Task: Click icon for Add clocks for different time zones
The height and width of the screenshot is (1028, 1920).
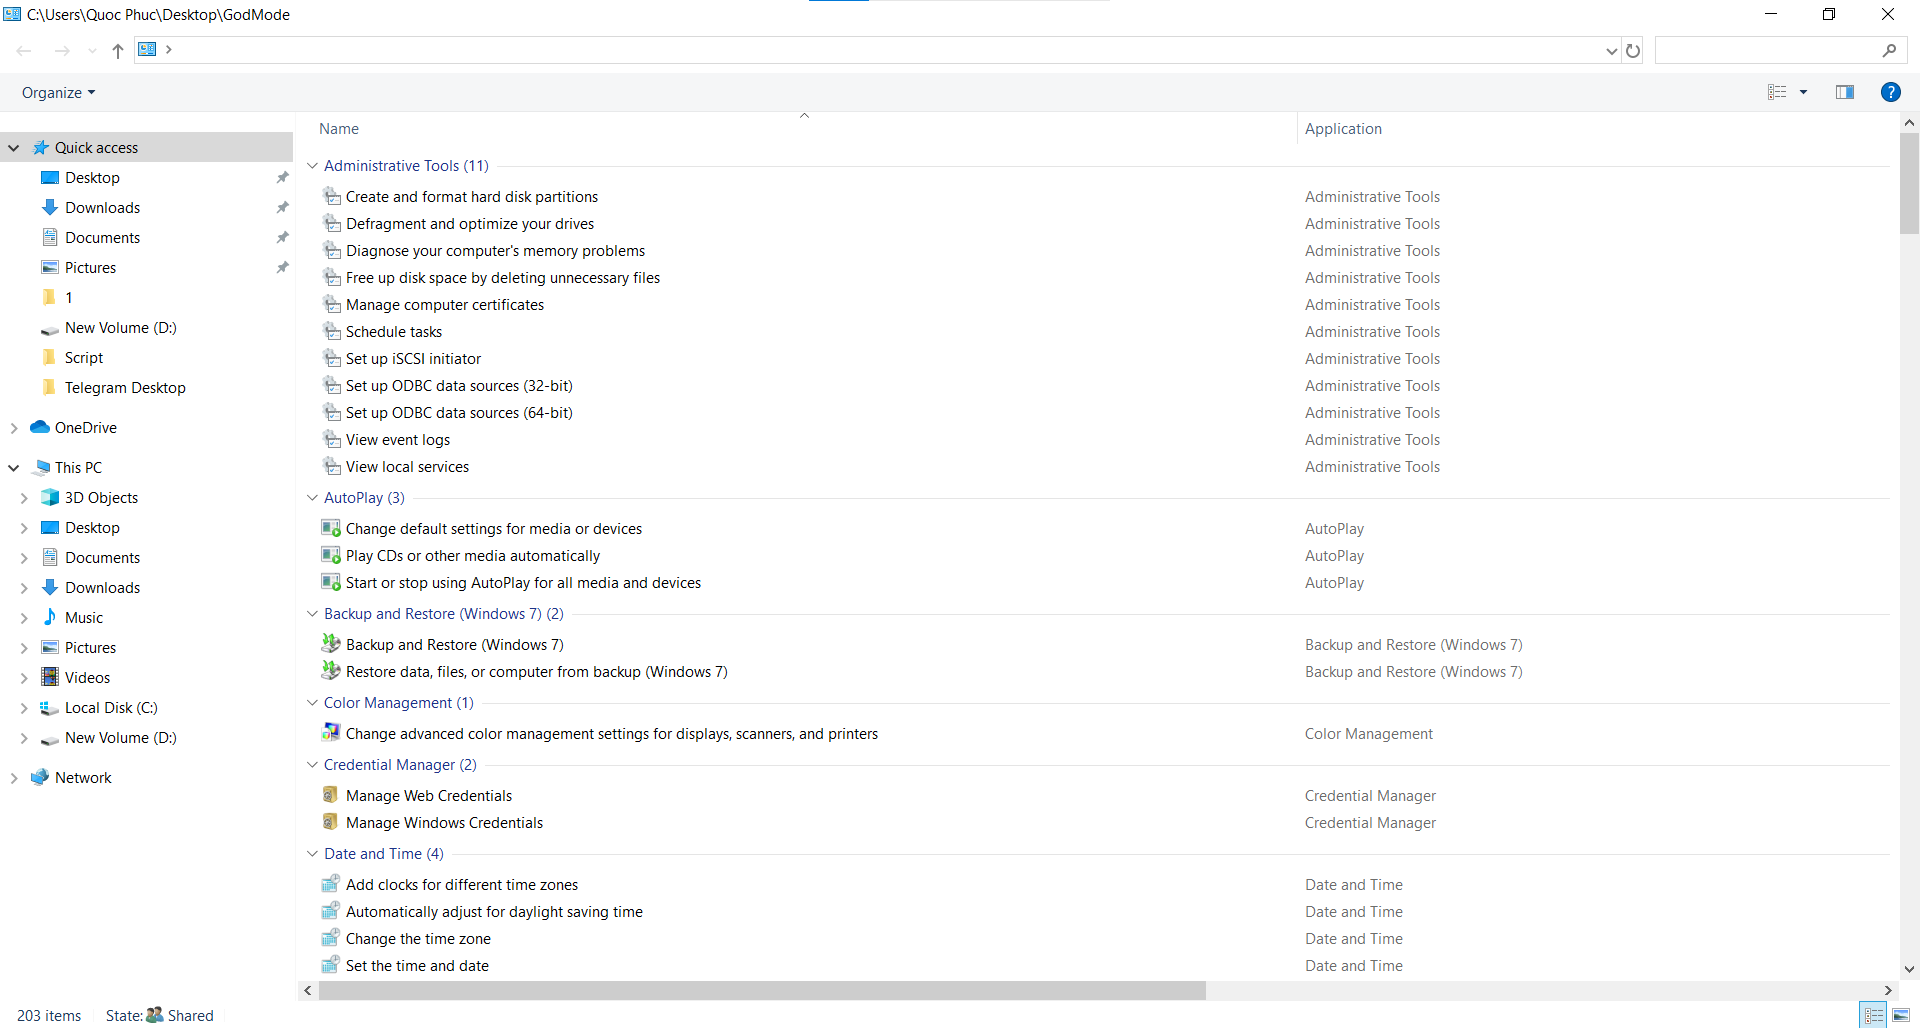Action: tap(331, 884)
